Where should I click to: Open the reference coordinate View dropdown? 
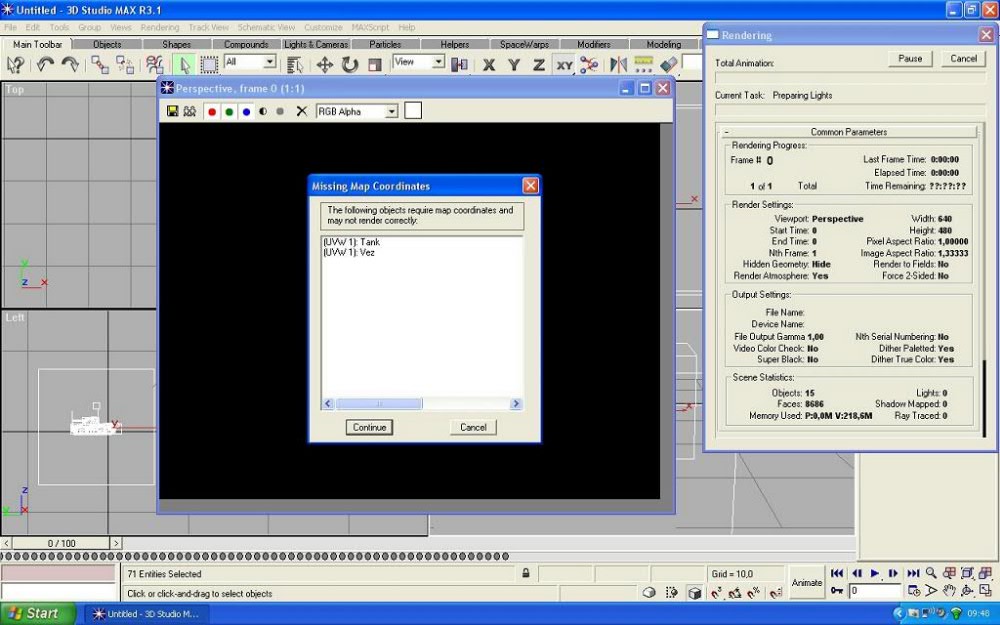pyautogui.click(x=418, y=62)
